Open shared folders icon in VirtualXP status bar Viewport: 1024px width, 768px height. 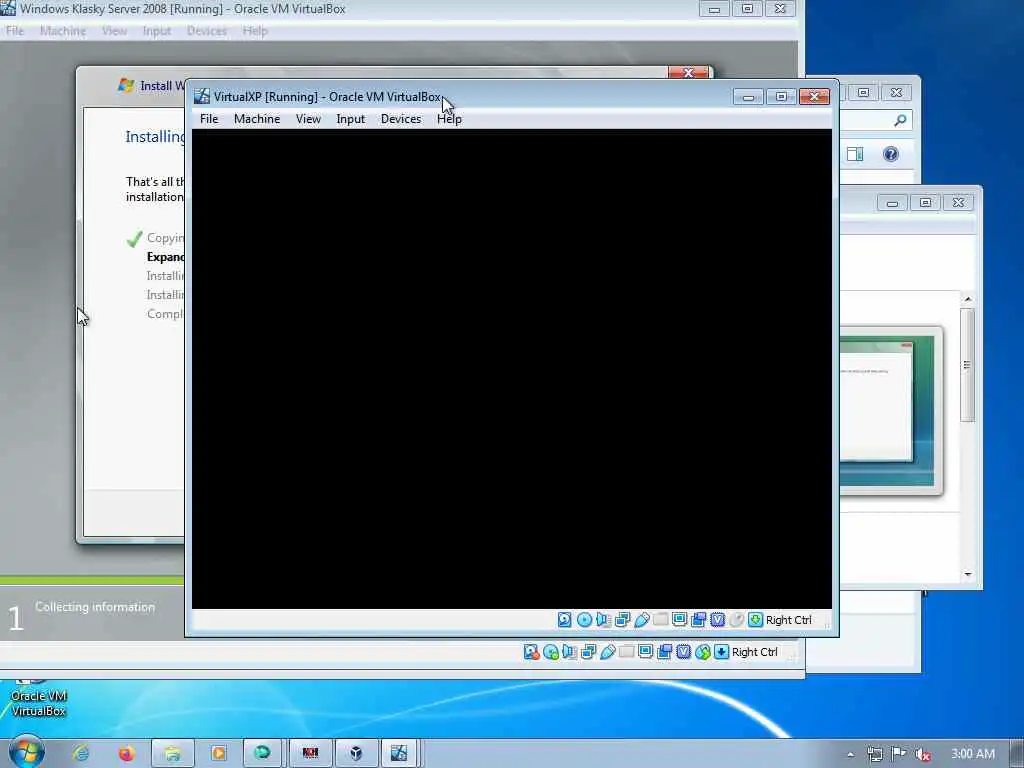[660, 619]
